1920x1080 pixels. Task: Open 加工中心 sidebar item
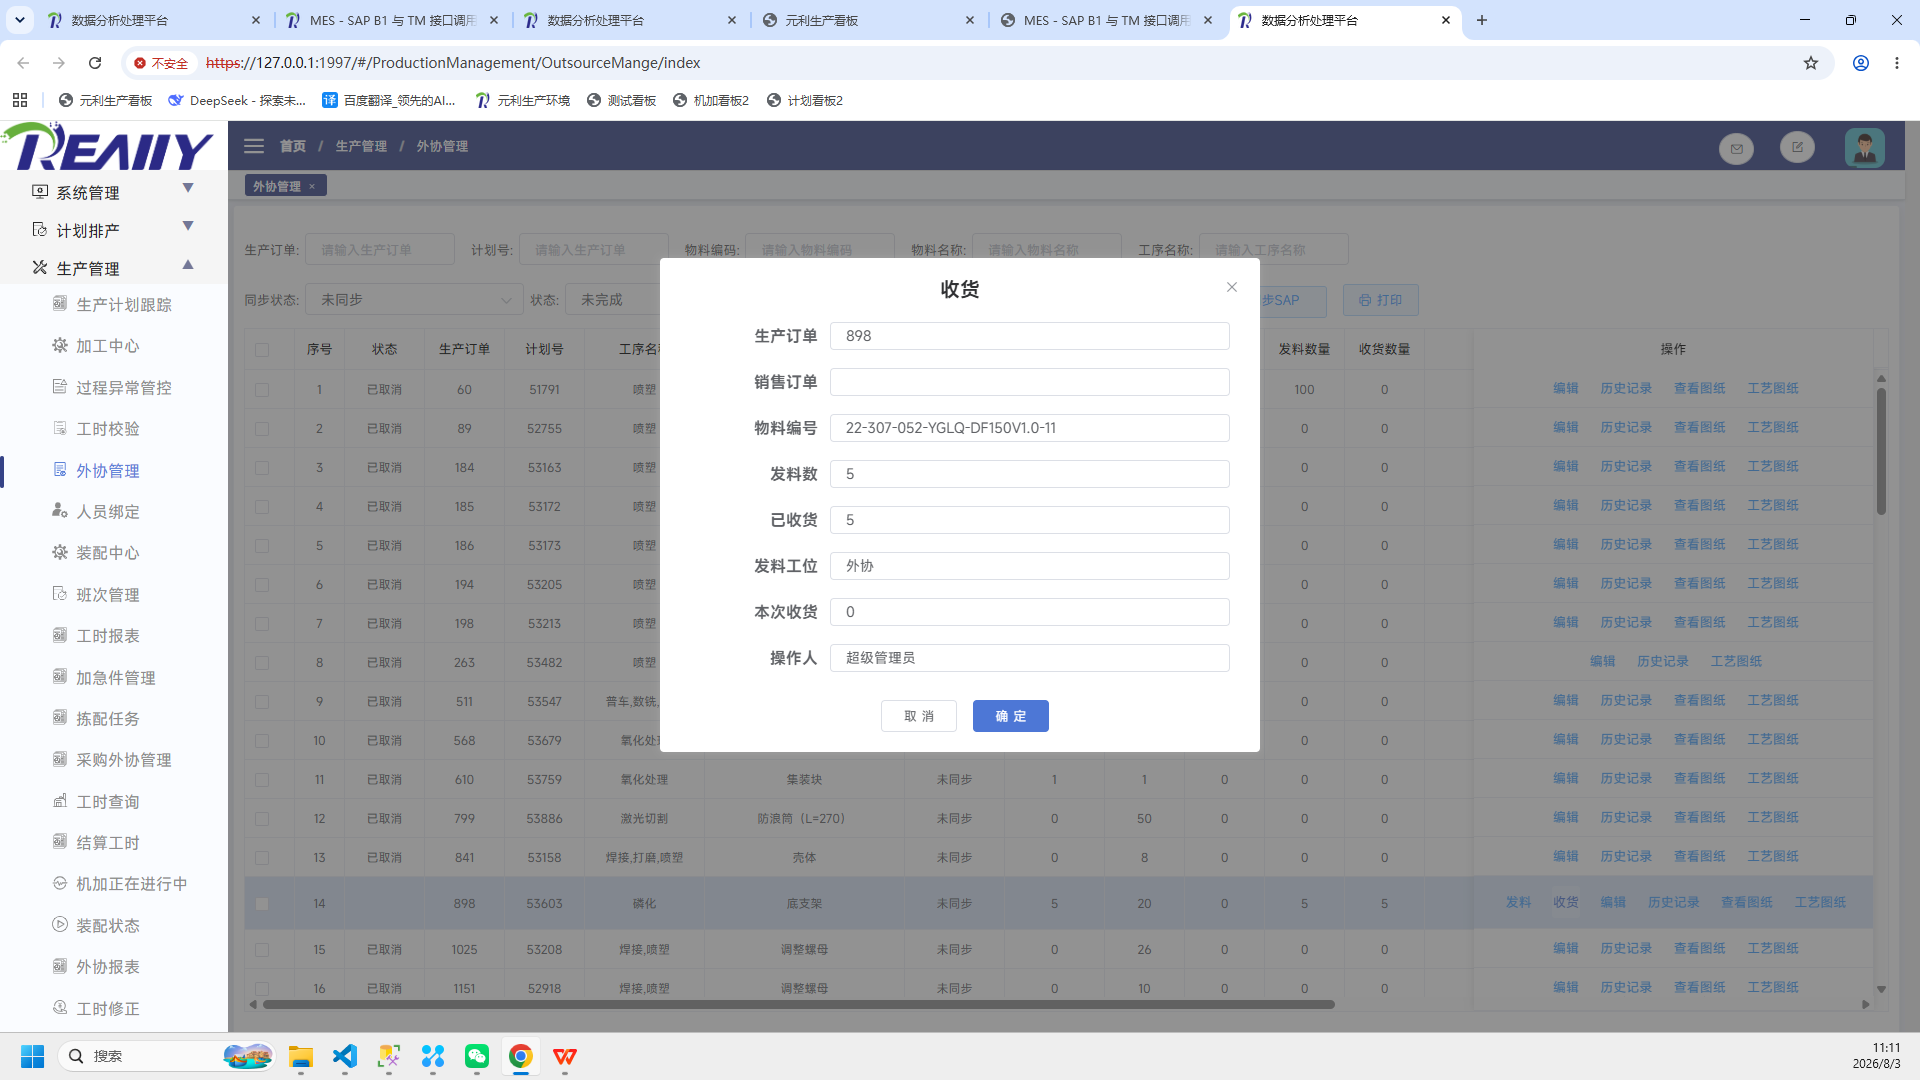click(x=107, y=346)
